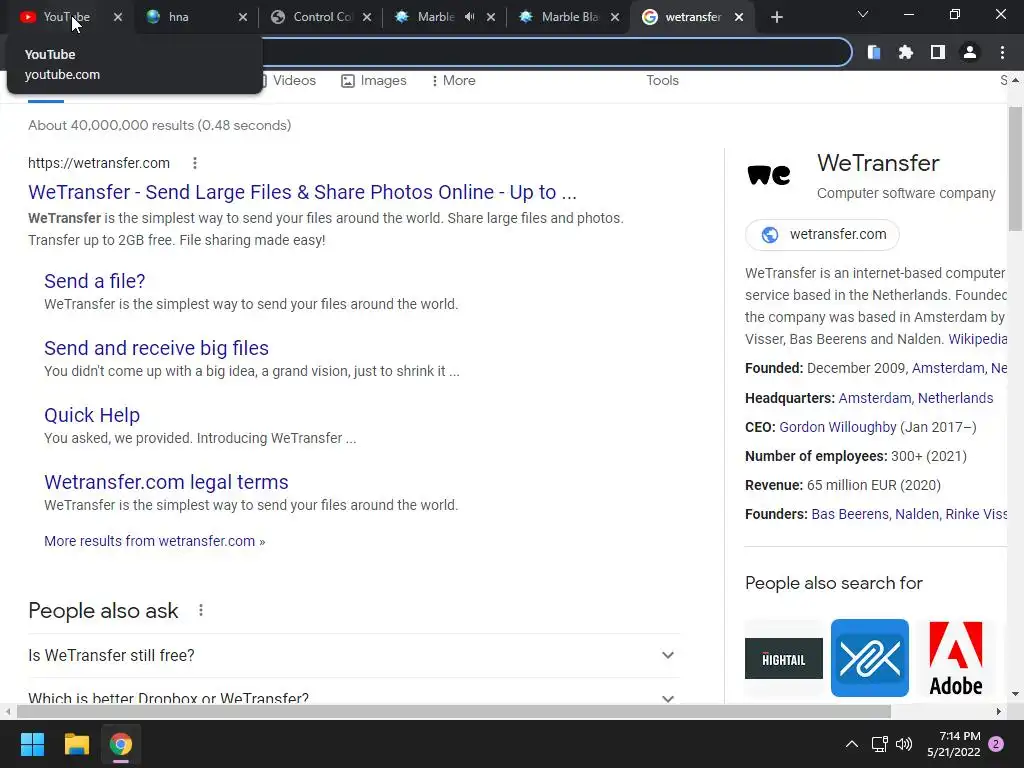Image resolution: width=1024 pixels, height=768 pixels.
Task: Open Chrome three-dot menu
Action: point(1002,52)
